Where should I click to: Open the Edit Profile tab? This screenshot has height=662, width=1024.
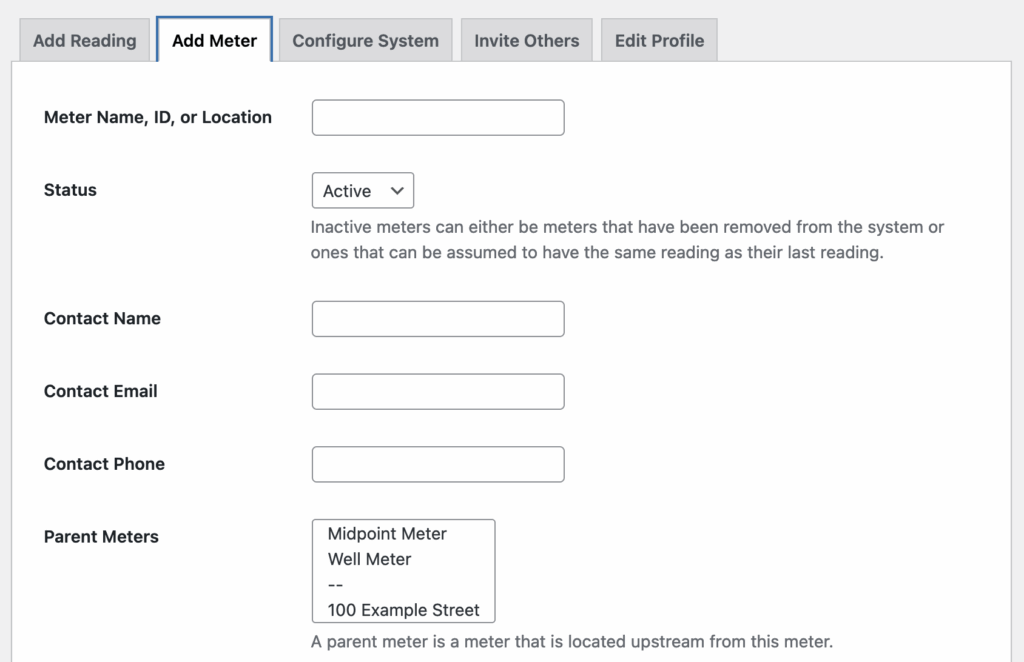pos(659,41)
